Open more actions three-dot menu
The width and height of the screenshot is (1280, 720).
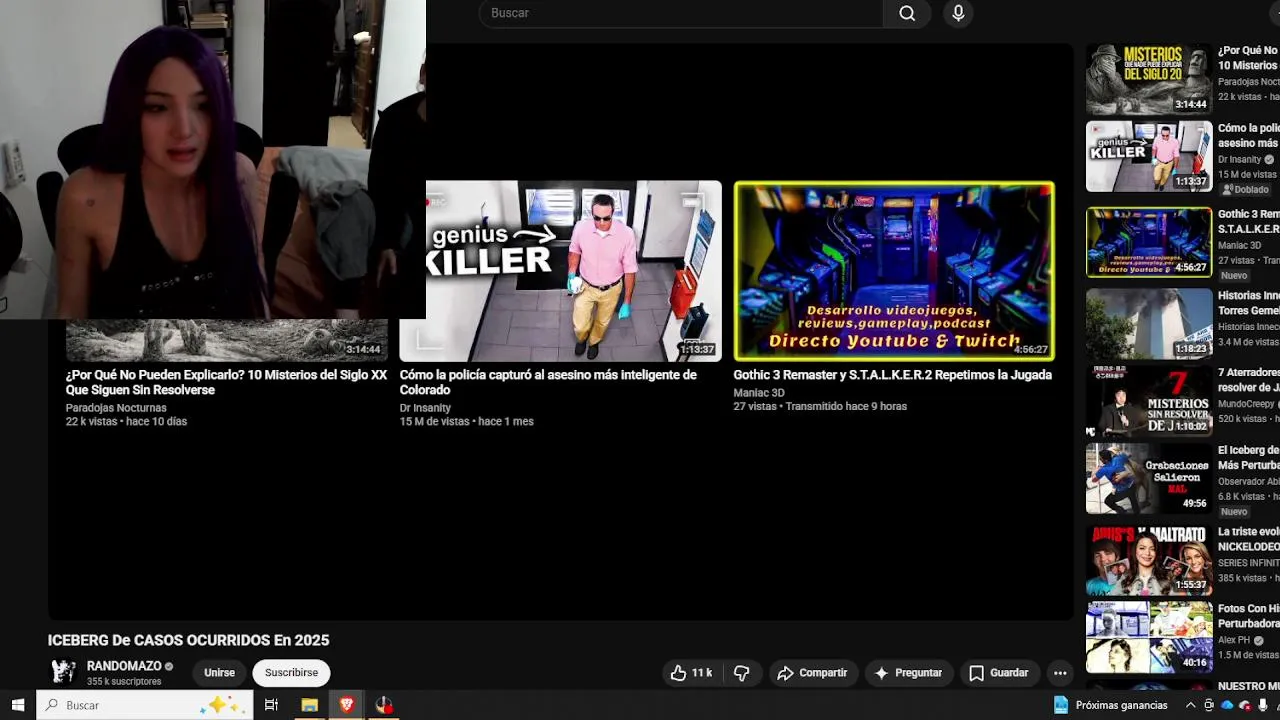click(1060, 673)
